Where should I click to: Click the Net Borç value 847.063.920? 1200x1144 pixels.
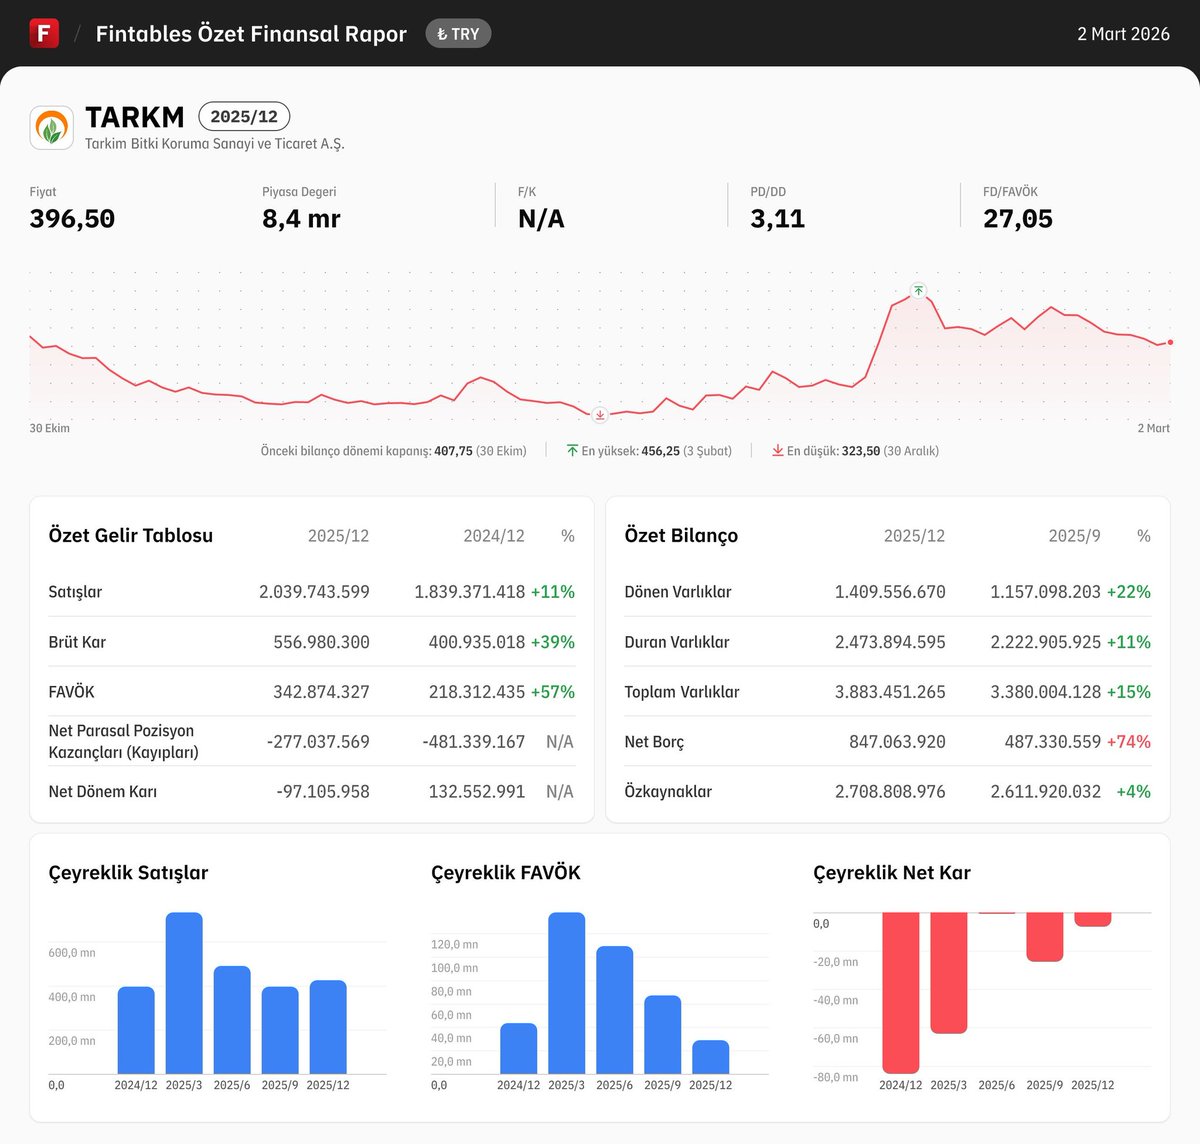pos(897,742)
